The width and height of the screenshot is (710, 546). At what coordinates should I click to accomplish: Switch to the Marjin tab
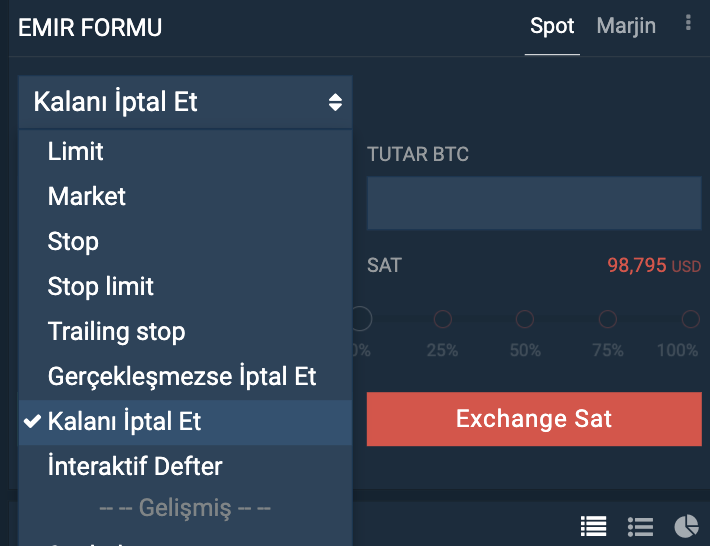click(x=626, y=26)
